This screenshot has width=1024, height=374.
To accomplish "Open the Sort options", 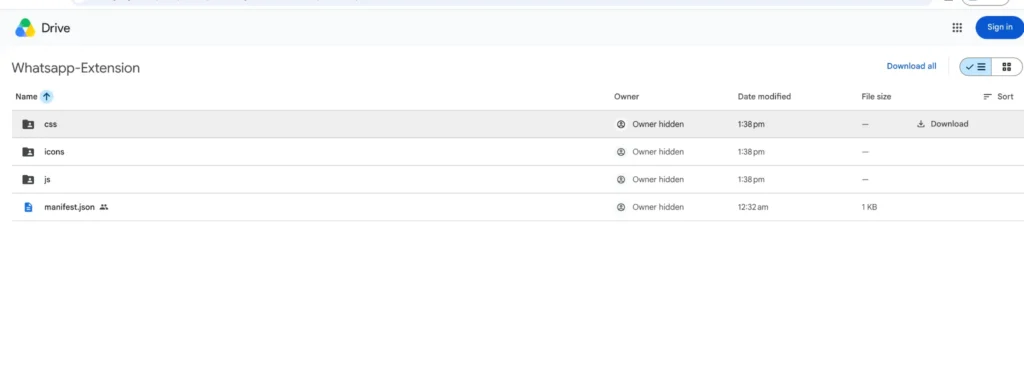I will [999, 97].
